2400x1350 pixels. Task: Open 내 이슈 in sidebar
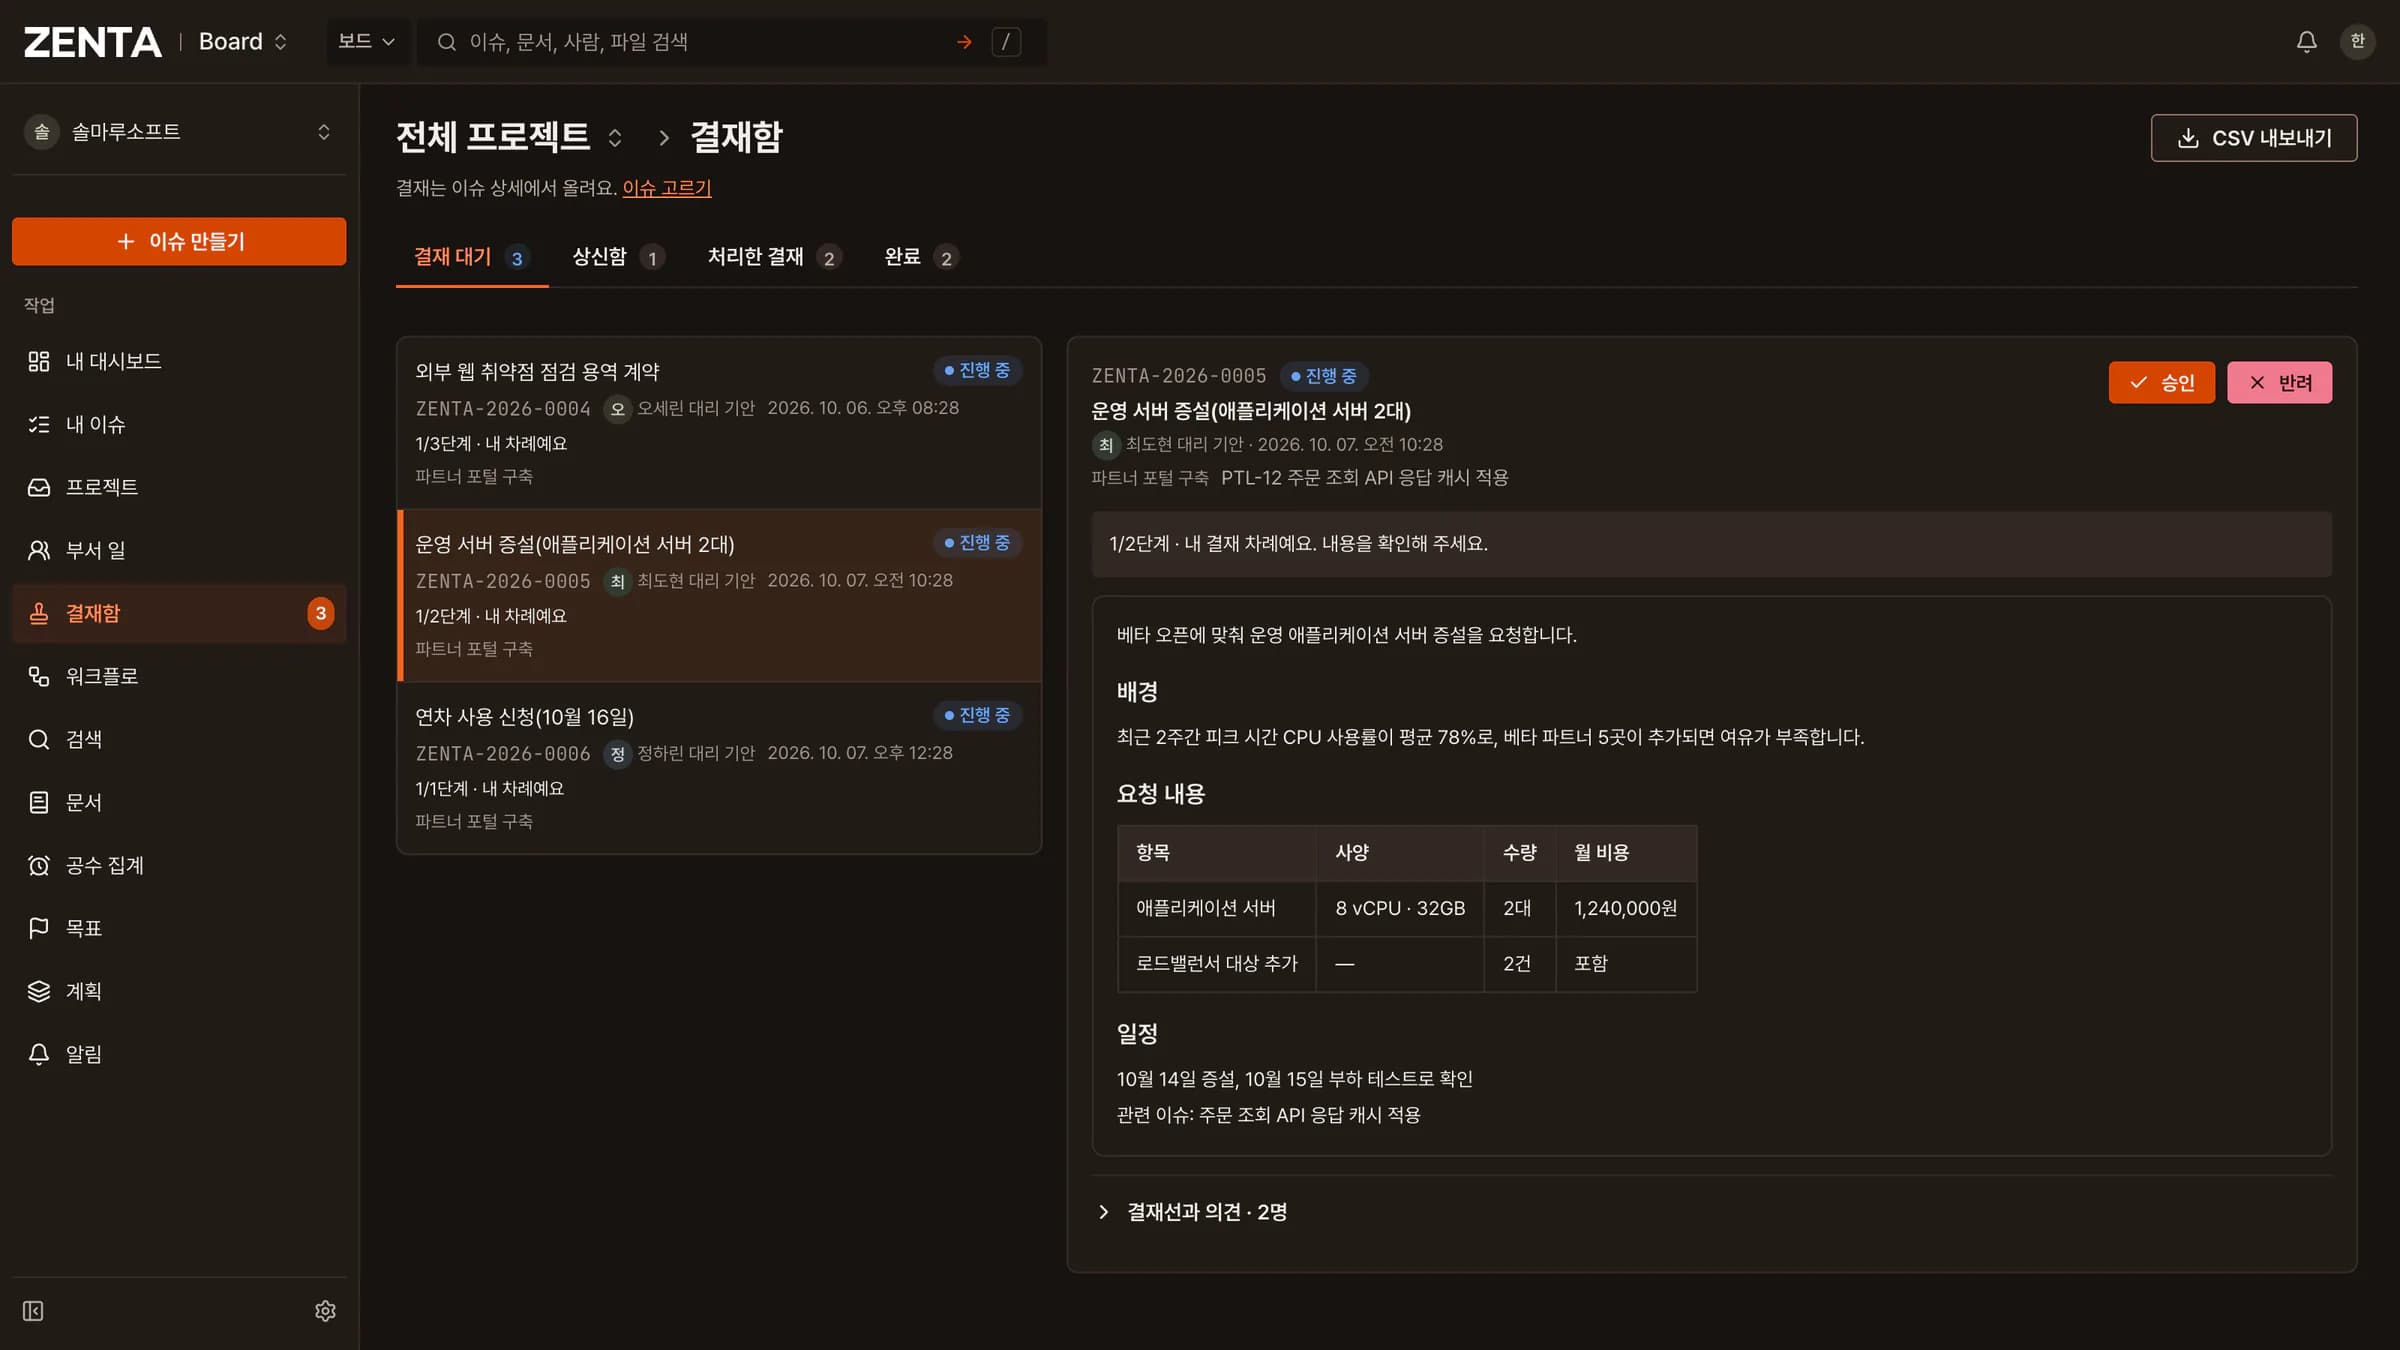[179, 424]
